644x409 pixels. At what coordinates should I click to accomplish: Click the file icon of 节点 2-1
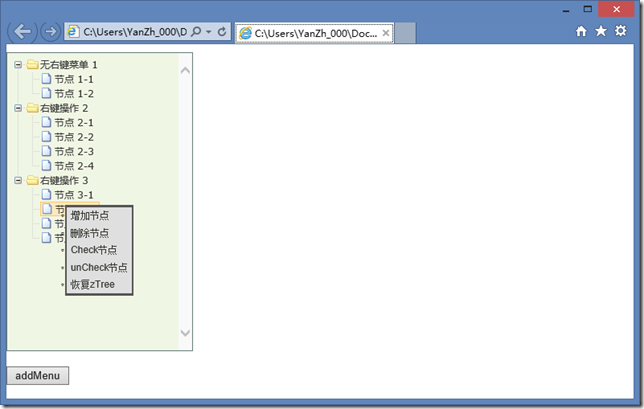click(x=47, y=122)
